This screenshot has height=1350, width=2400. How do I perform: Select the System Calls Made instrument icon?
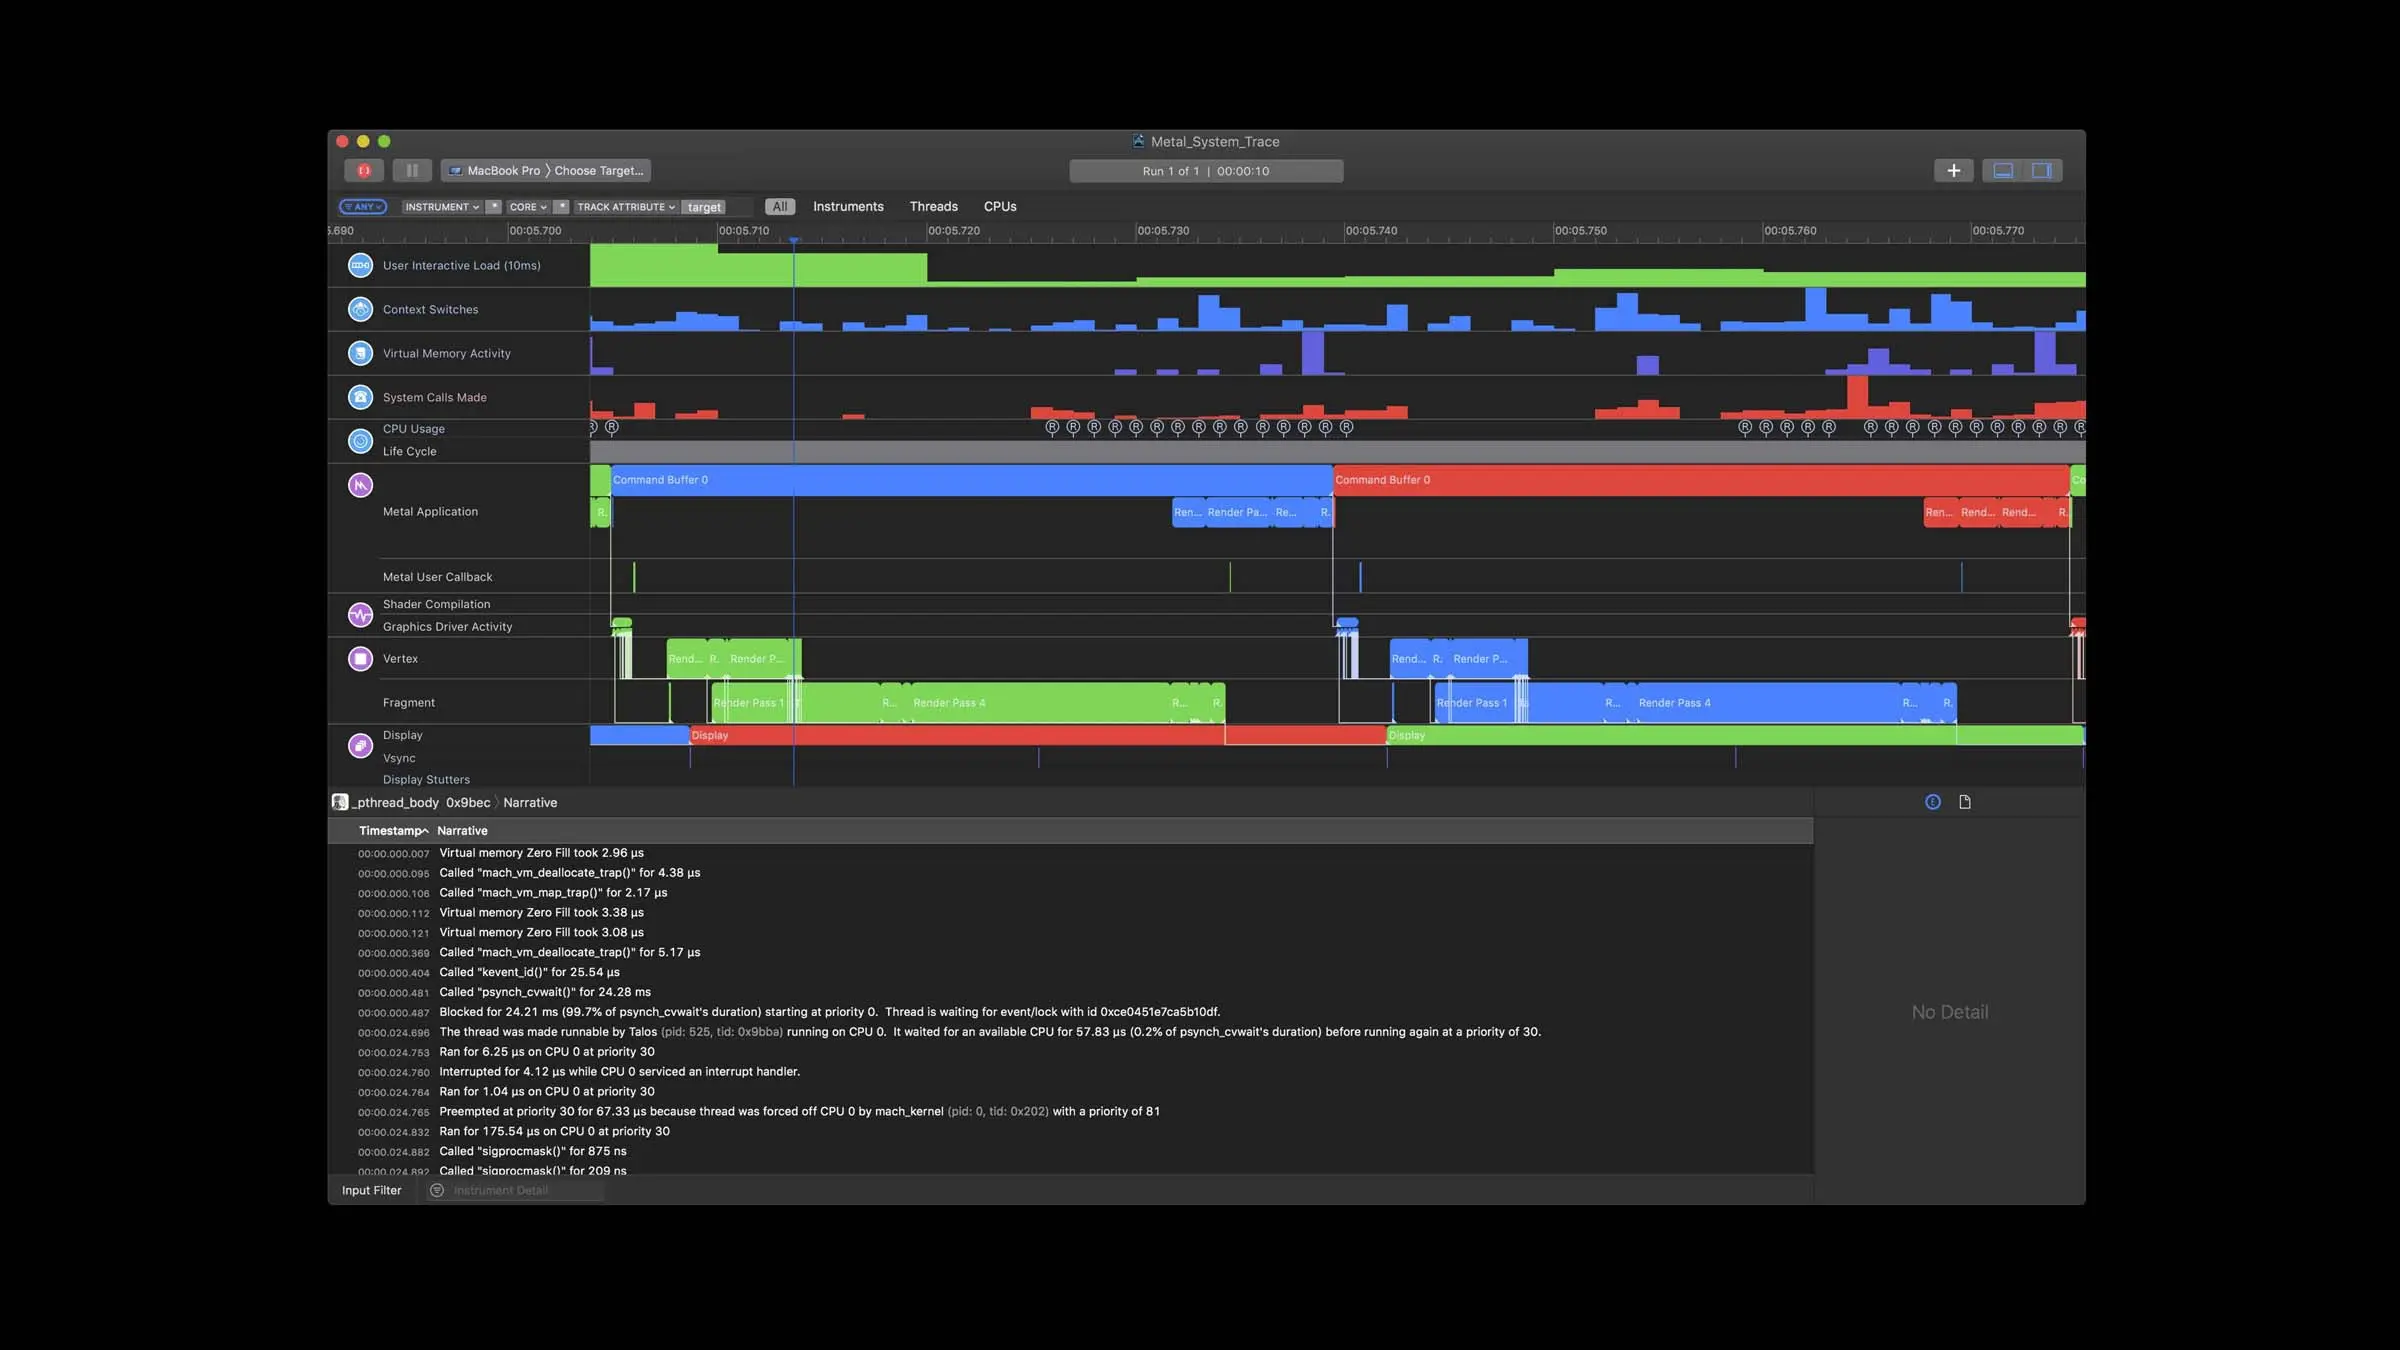click(x=360, y=397)
